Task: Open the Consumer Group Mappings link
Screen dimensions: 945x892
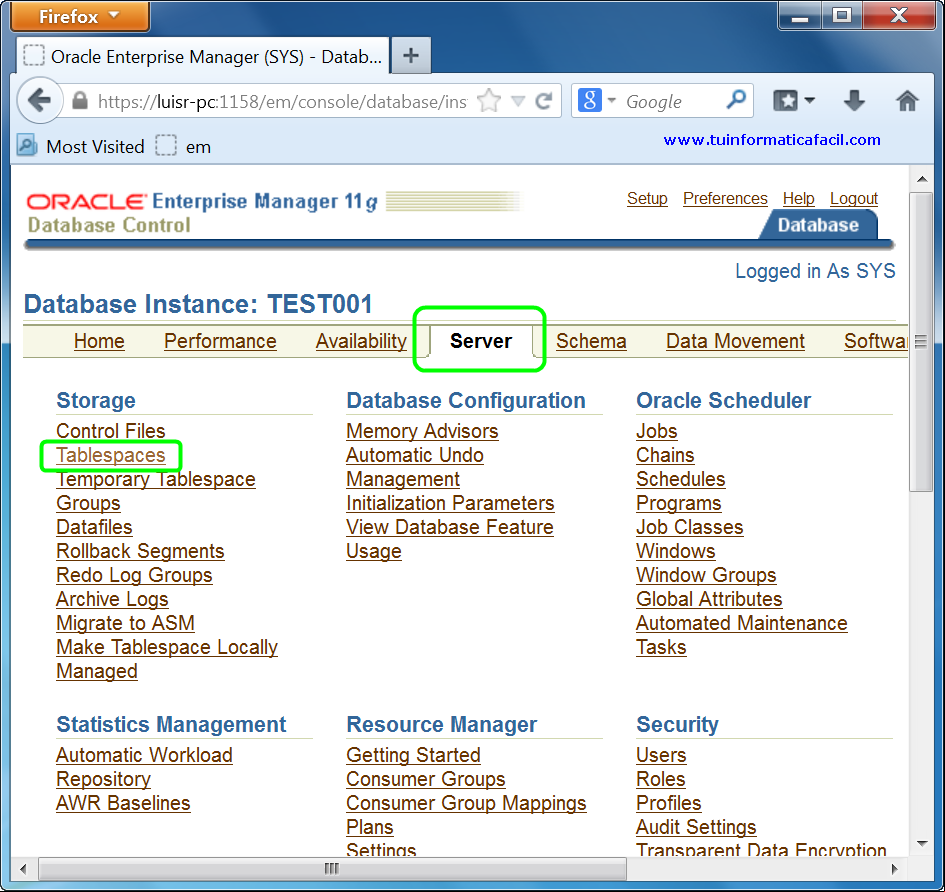Action: click(x=466, y=803)
